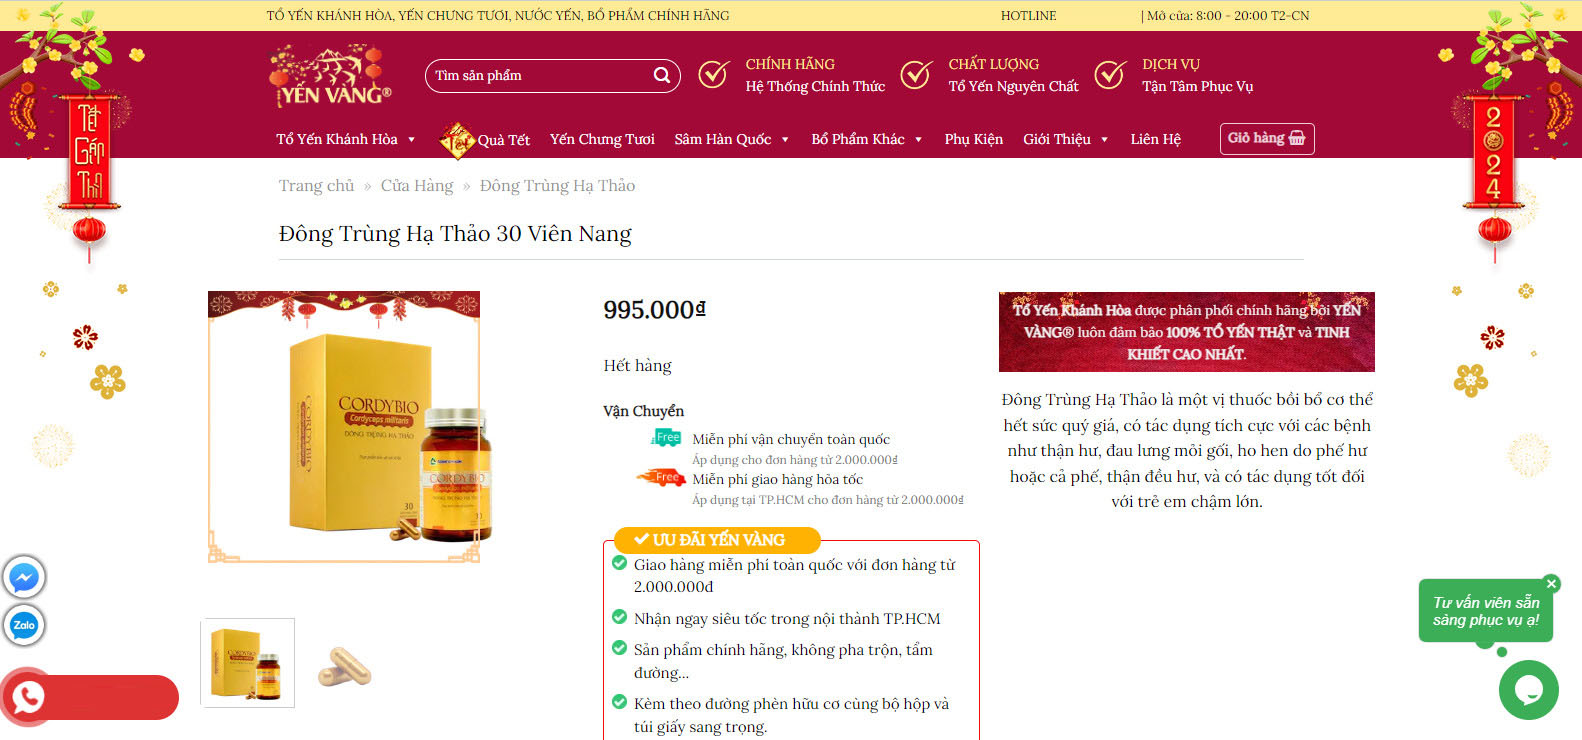This screenshot has height=740, width=1582.
Task: Open the Zalo chat icon
Action: [24, 625]
